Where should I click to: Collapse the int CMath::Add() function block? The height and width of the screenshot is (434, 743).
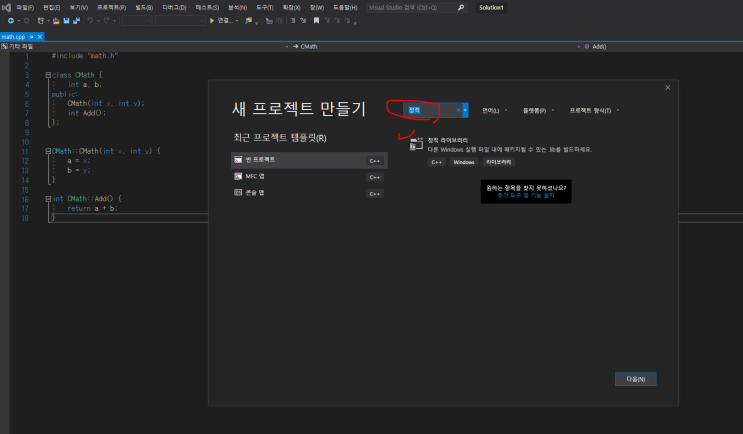(48, 199)
